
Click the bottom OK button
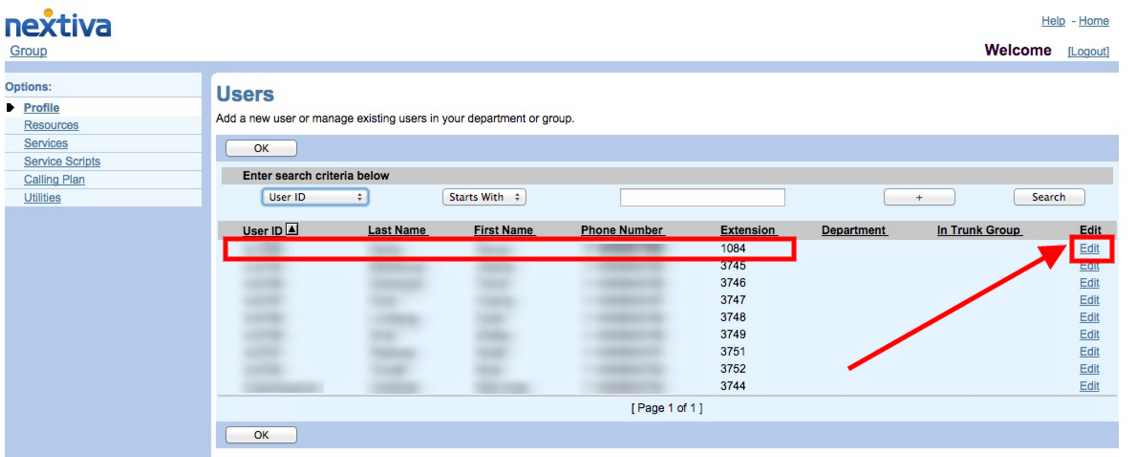[x=261, y=435]
